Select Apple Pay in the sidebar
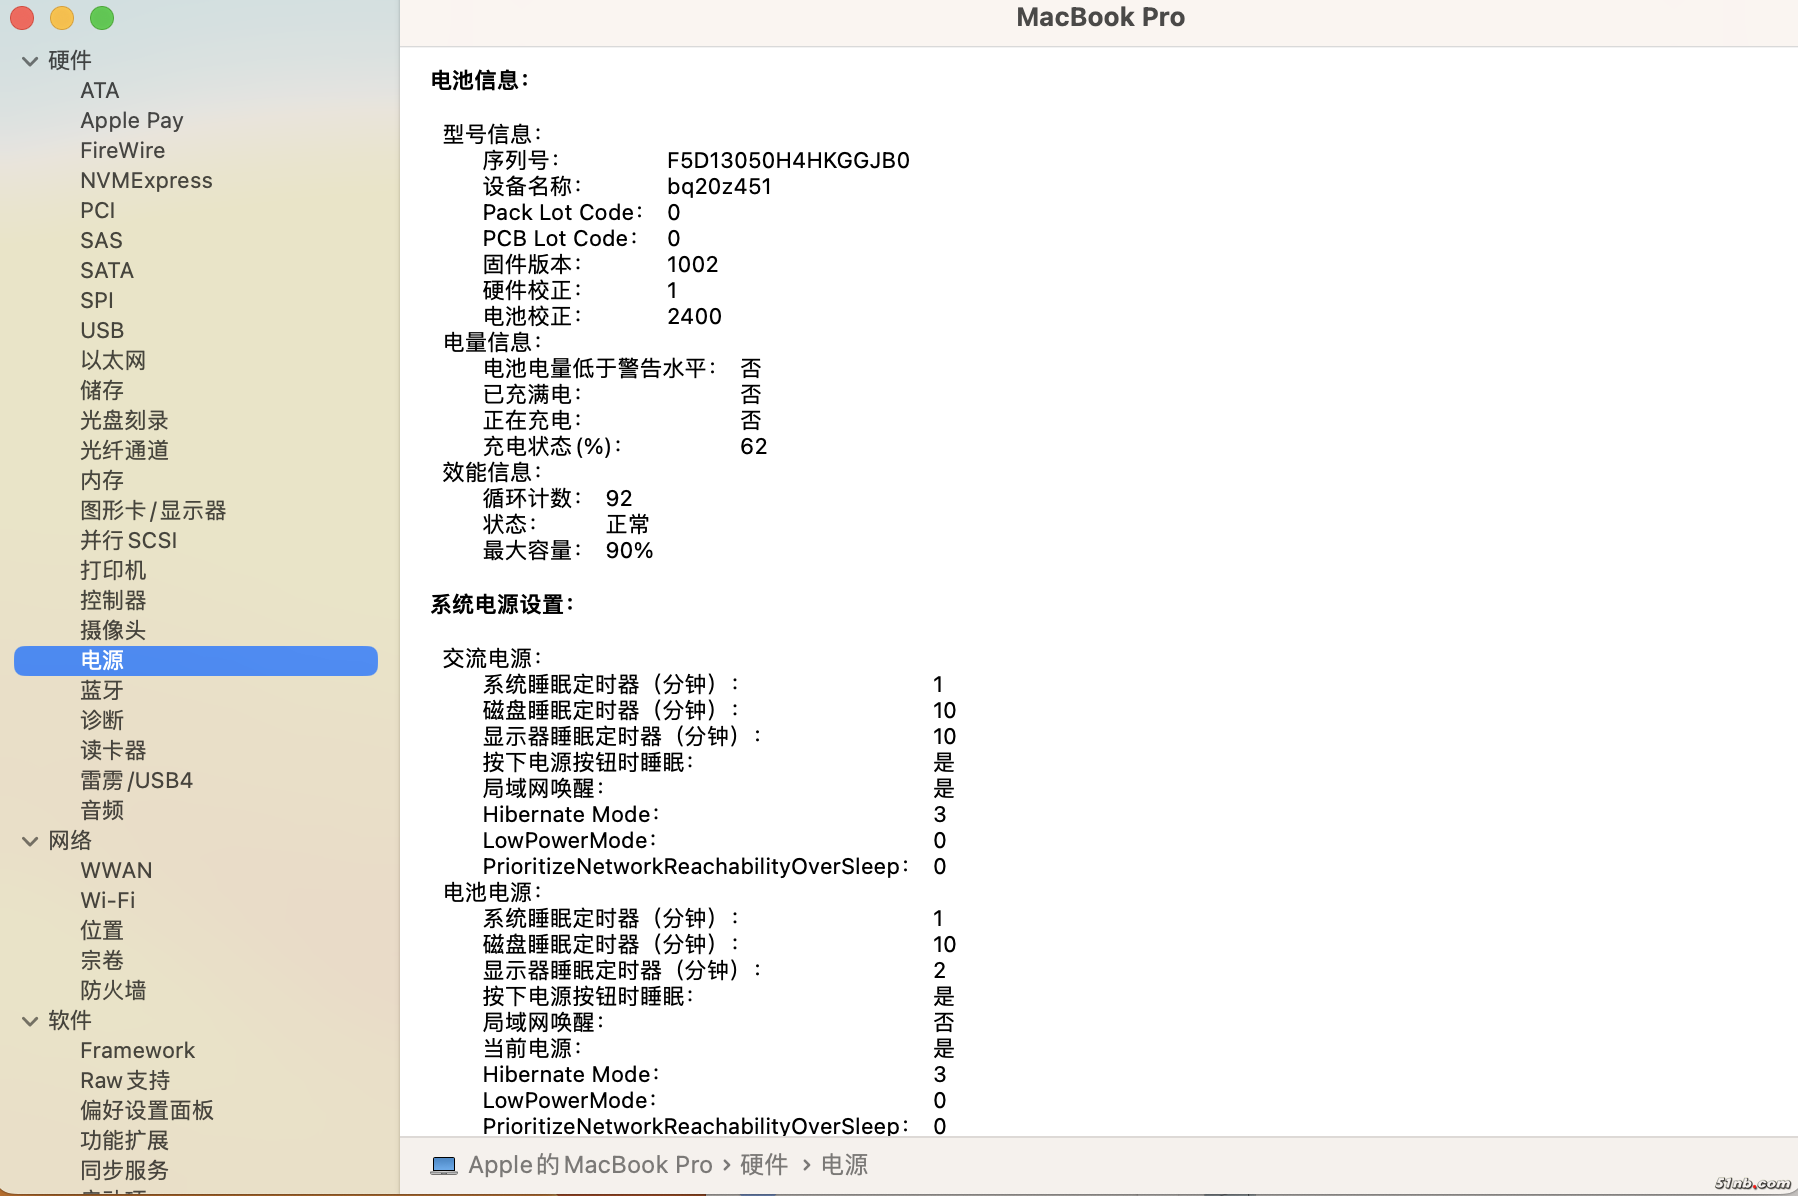 132,120
